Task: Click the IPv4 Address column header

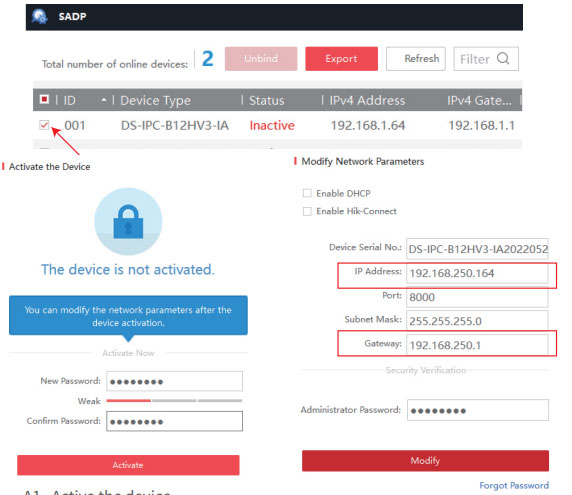Action: pyautogui.click(x=367, y=100)
